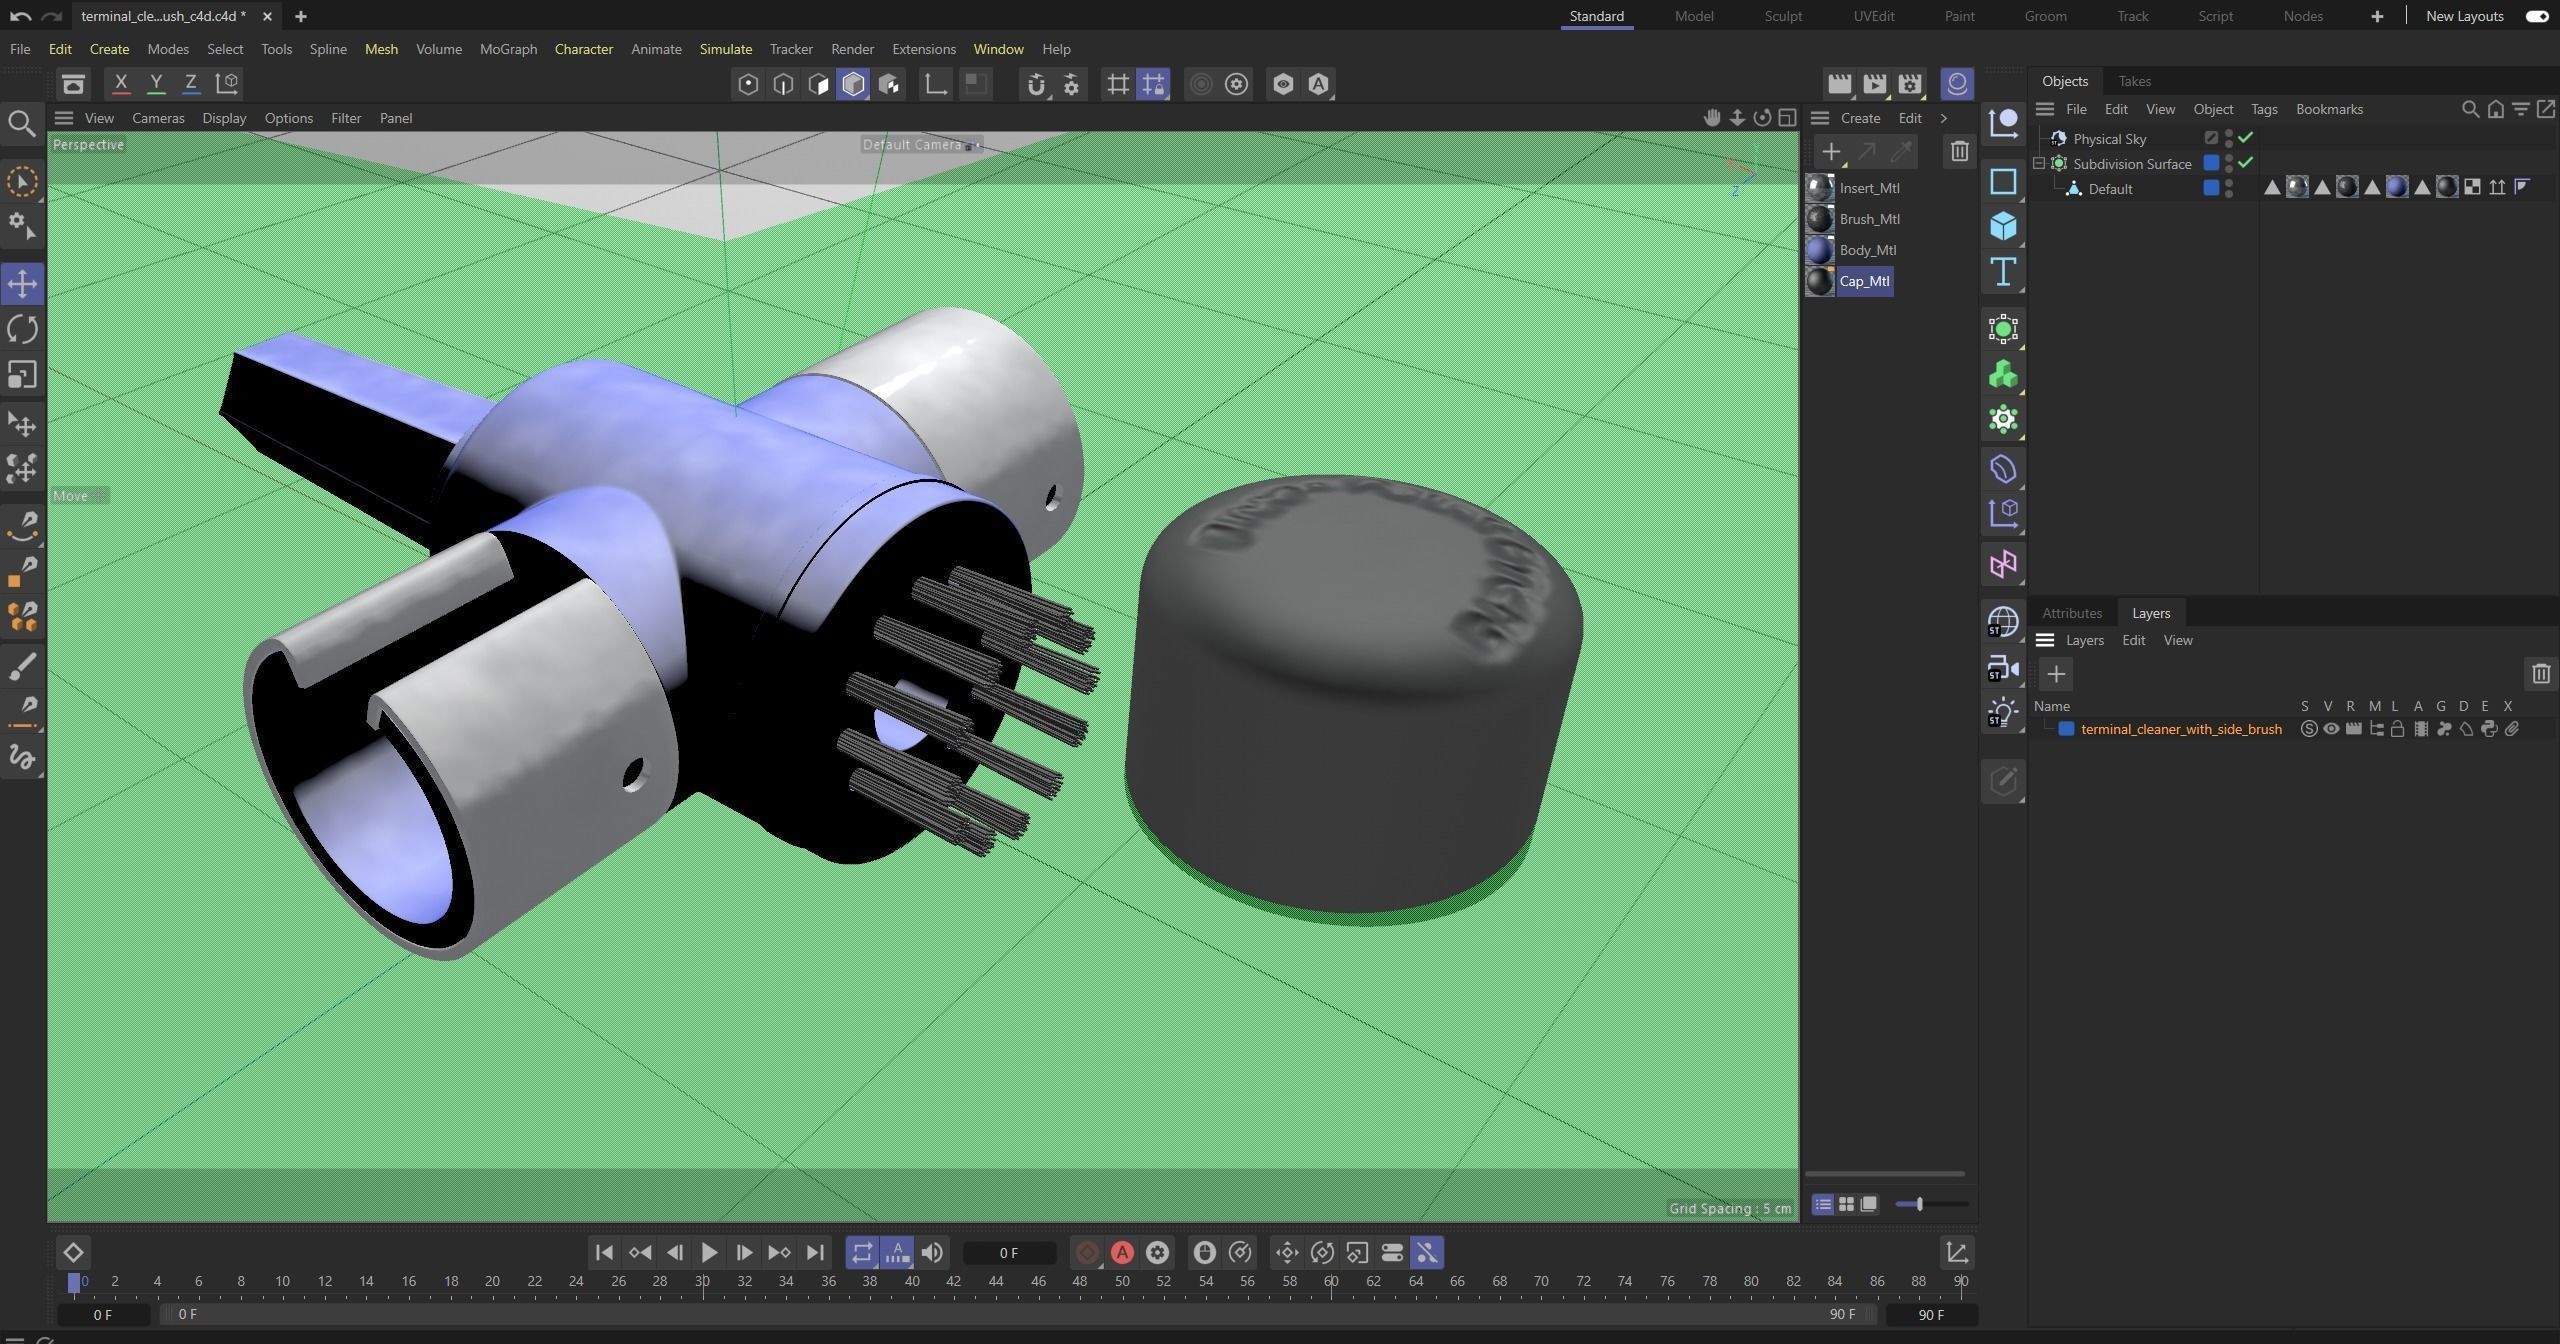
Task: Toggle Y axis lock
Action: tap(156, 84)
